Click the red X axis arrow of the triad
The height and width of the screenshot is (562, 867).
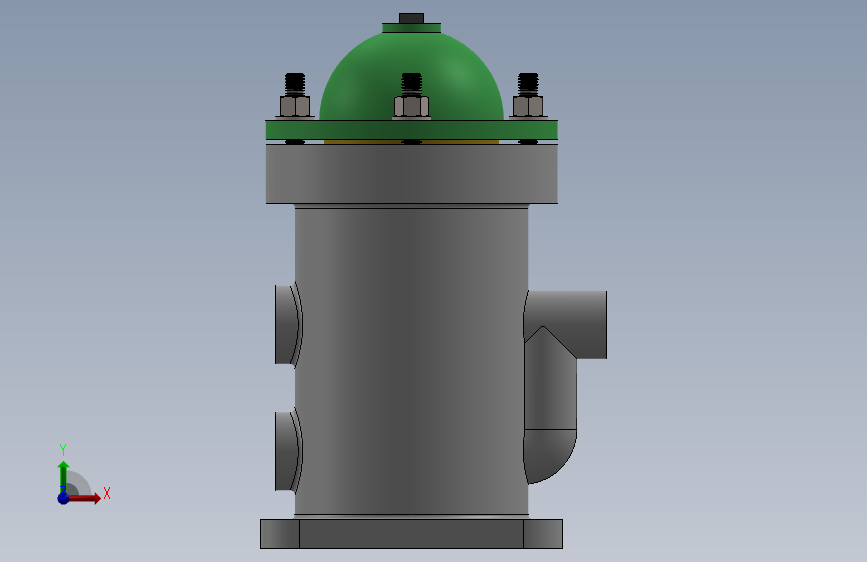84,498
